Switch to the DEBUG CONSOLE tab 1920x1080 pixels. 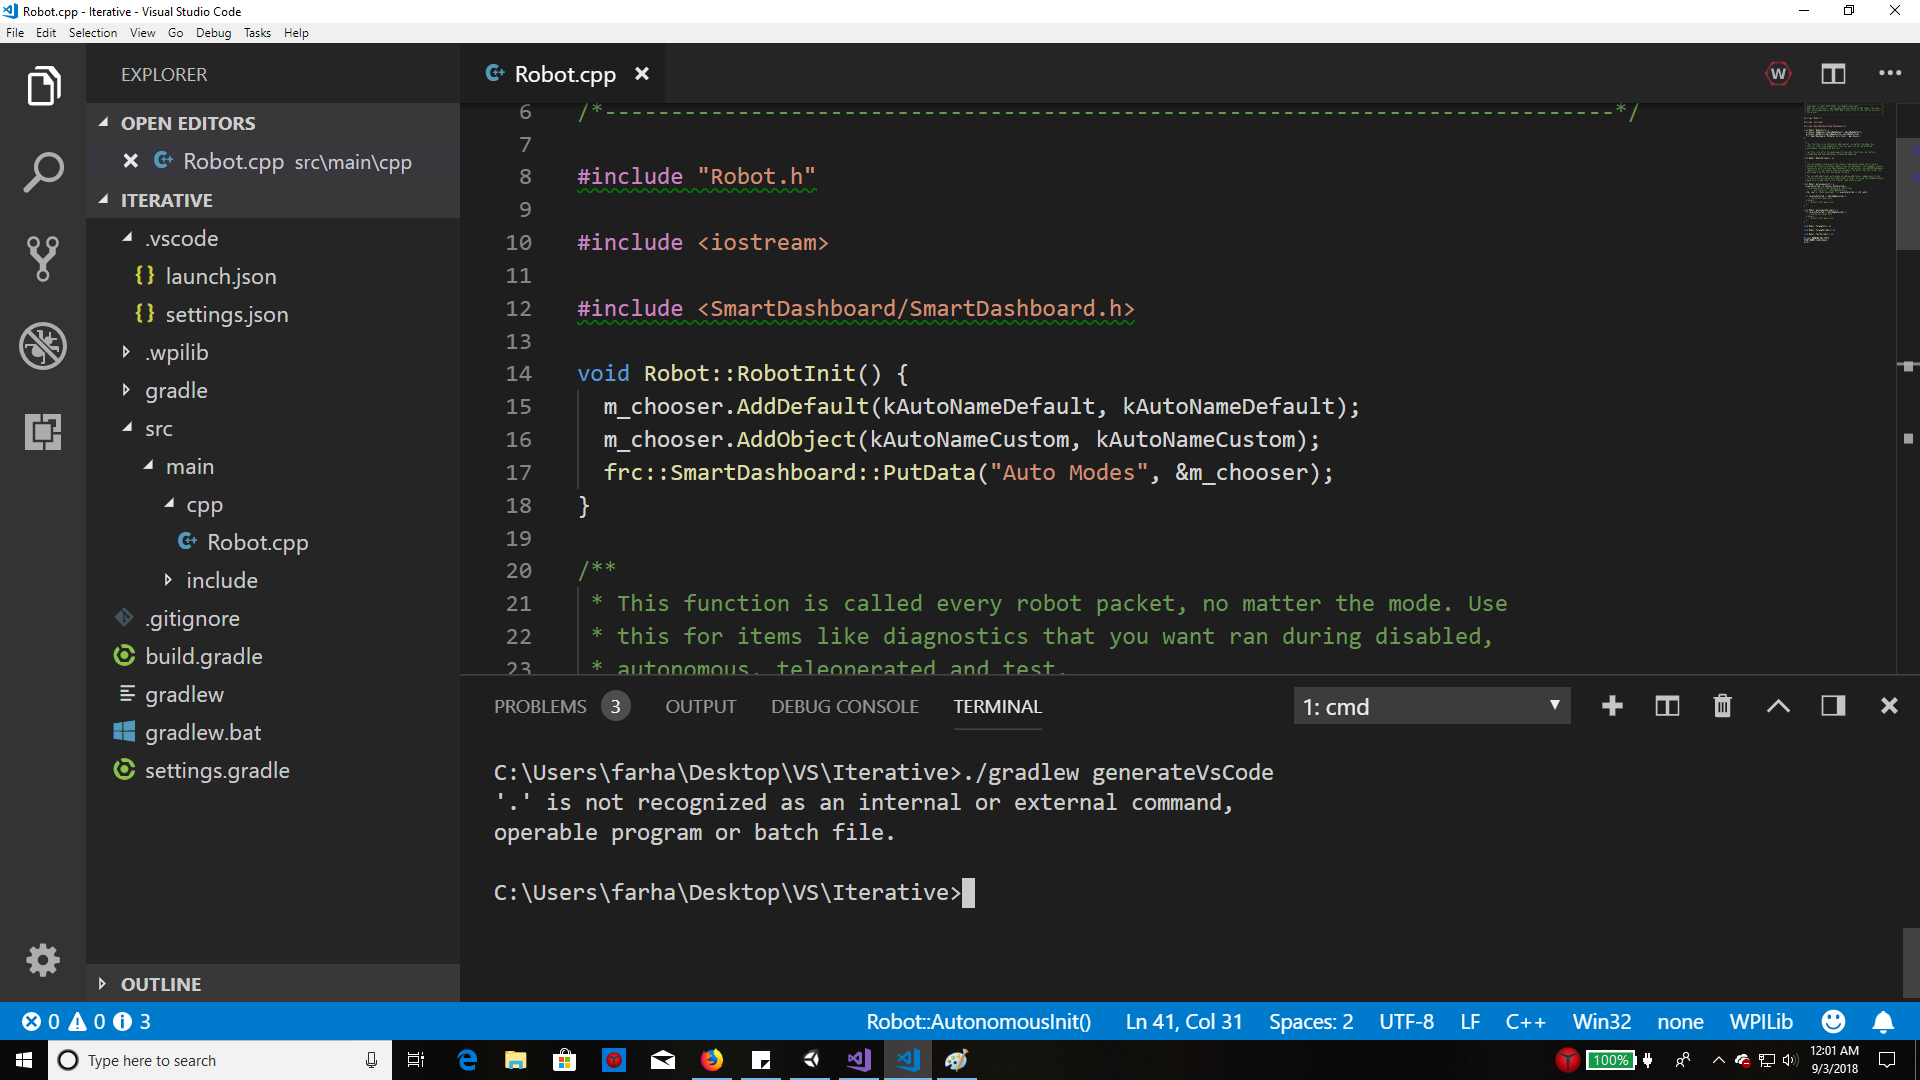(x=844, y=706)
